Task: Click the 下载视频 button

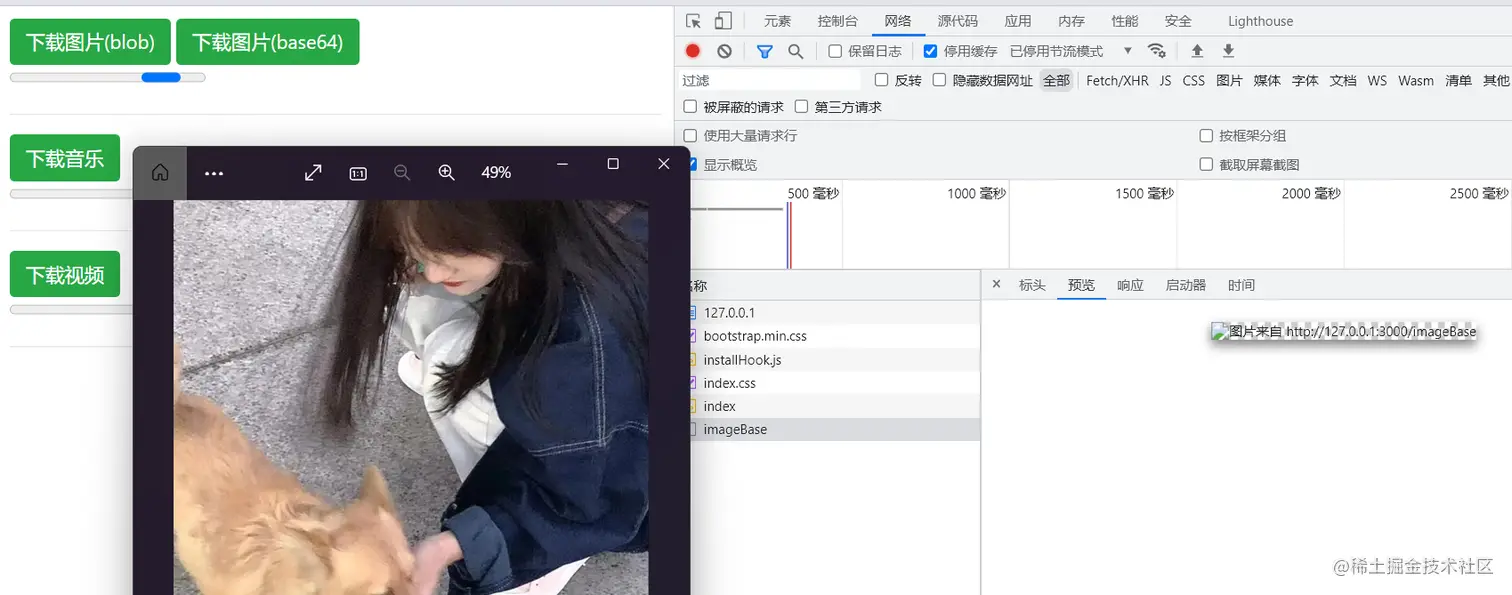Action: 65,274
